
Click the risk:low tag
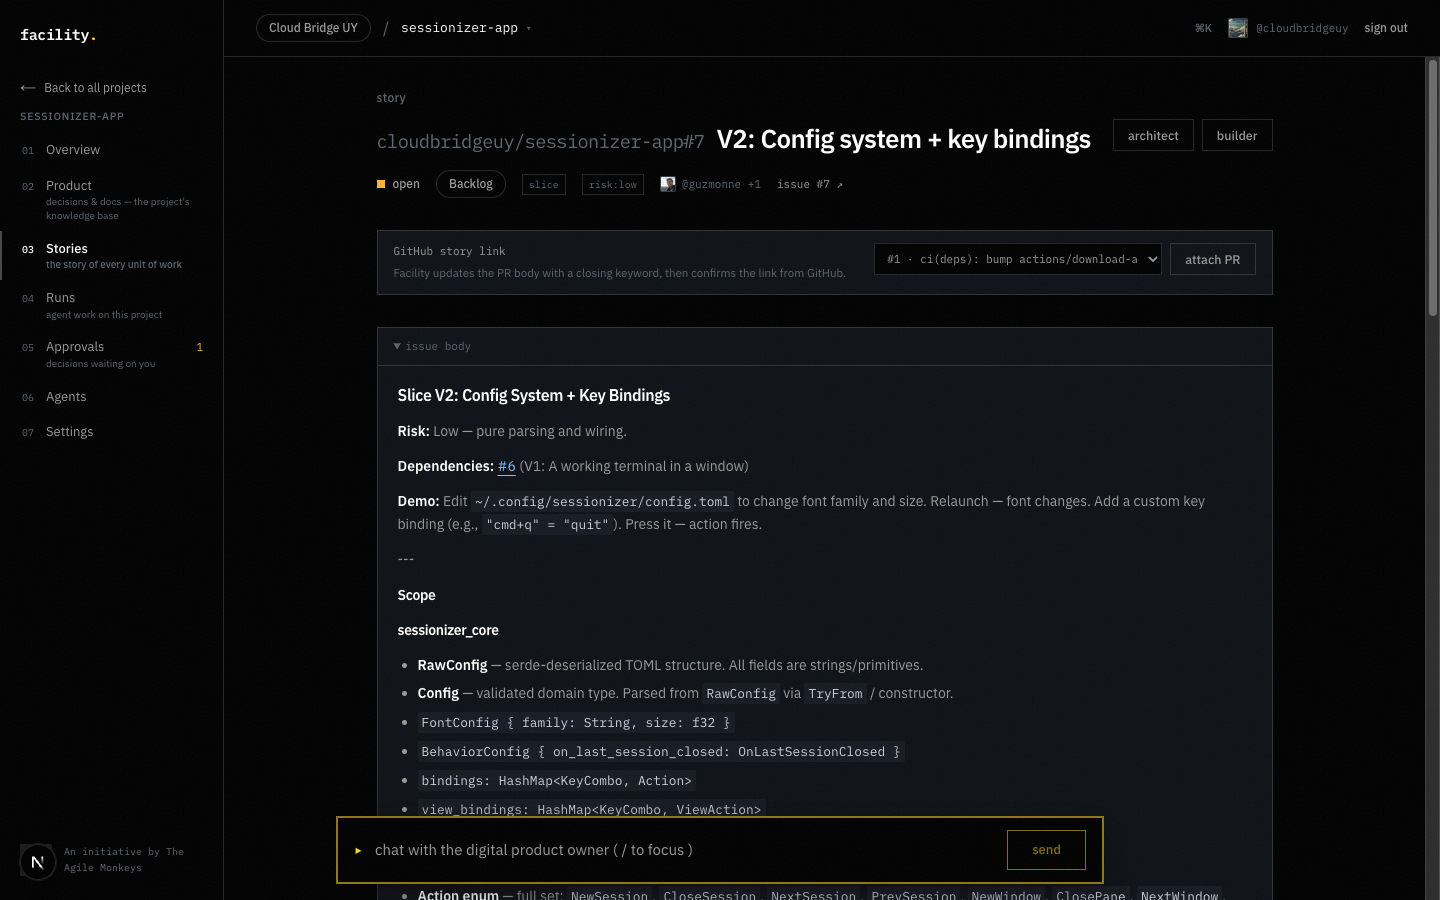point(613,185)
